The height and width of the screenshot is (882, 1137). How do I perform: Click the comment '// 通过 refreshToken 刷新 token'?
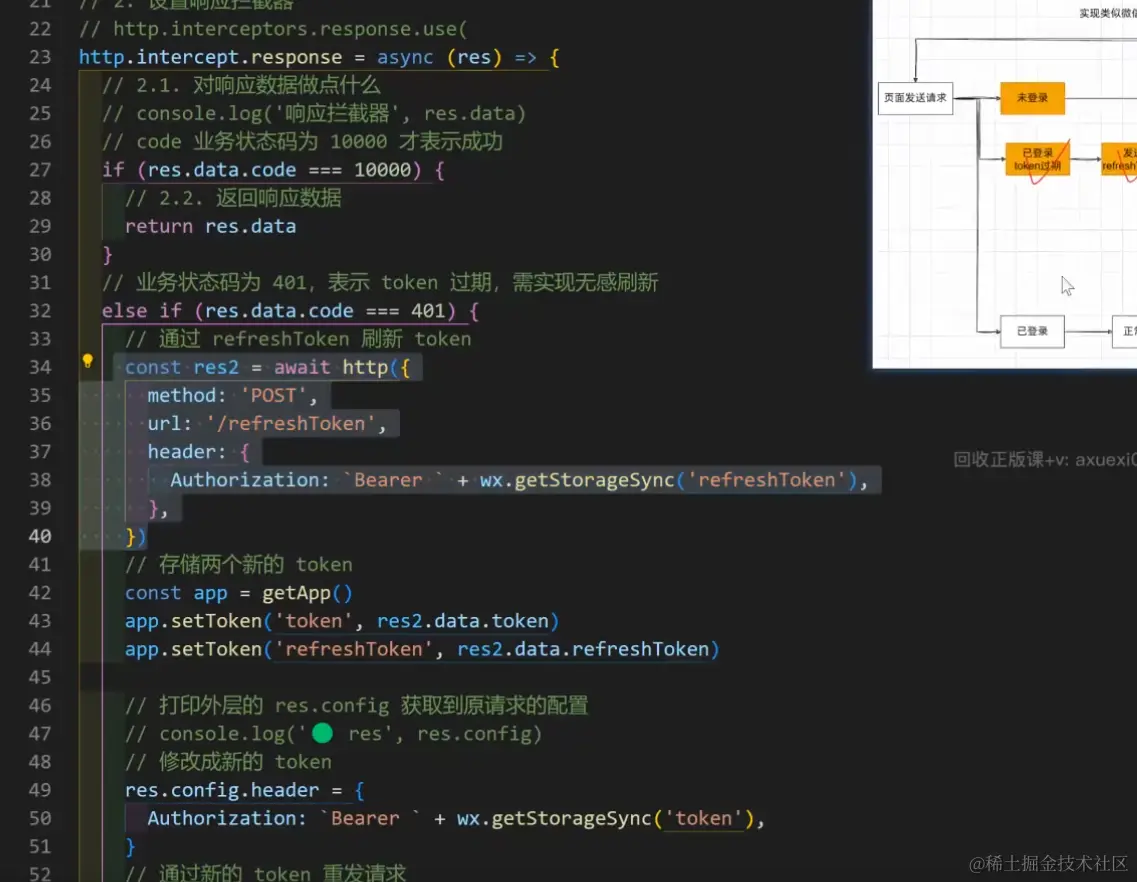tap(298, 339)
